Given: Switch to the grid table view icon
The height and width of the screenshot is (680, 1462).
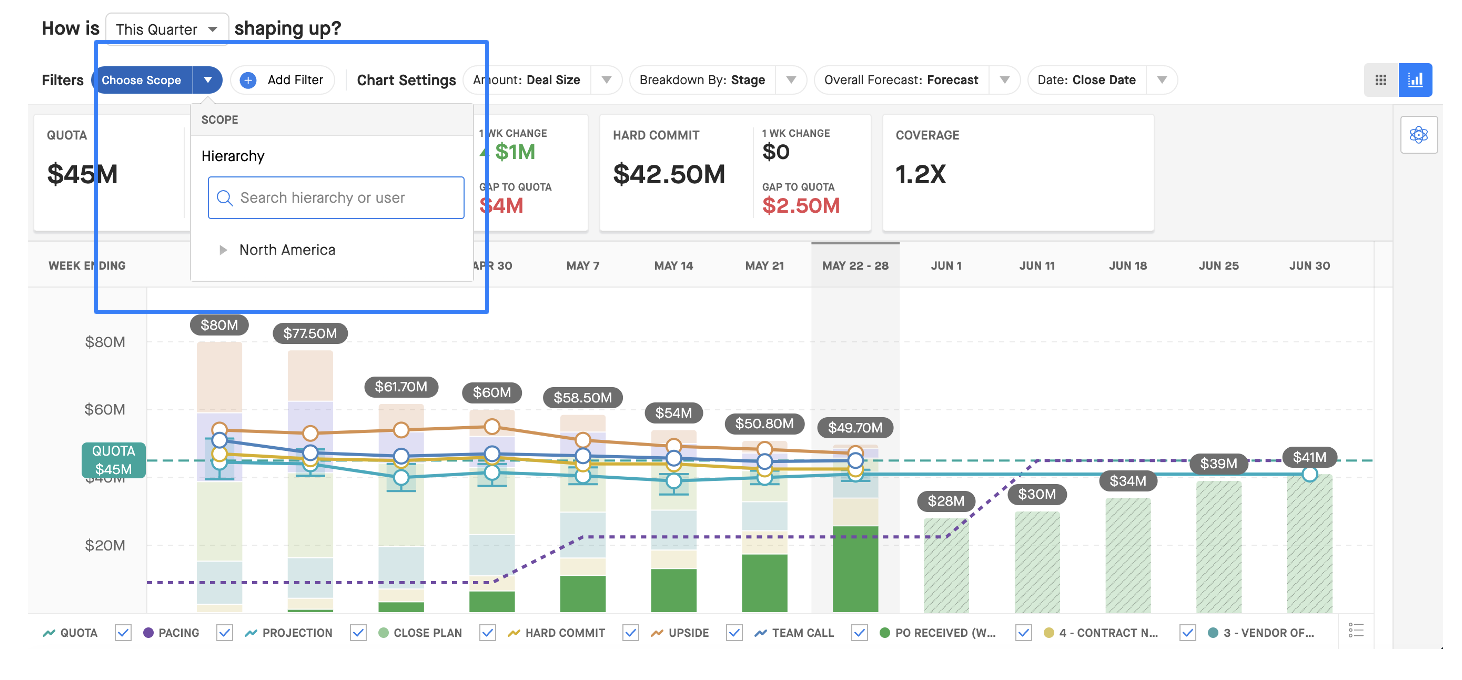Looking at the screenshot, I should (1381, 80).
